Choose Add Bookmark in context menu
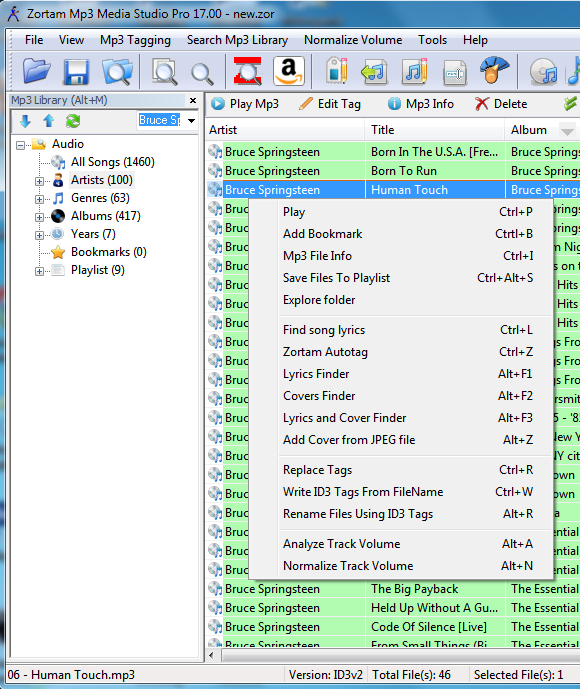 point(401,234)
